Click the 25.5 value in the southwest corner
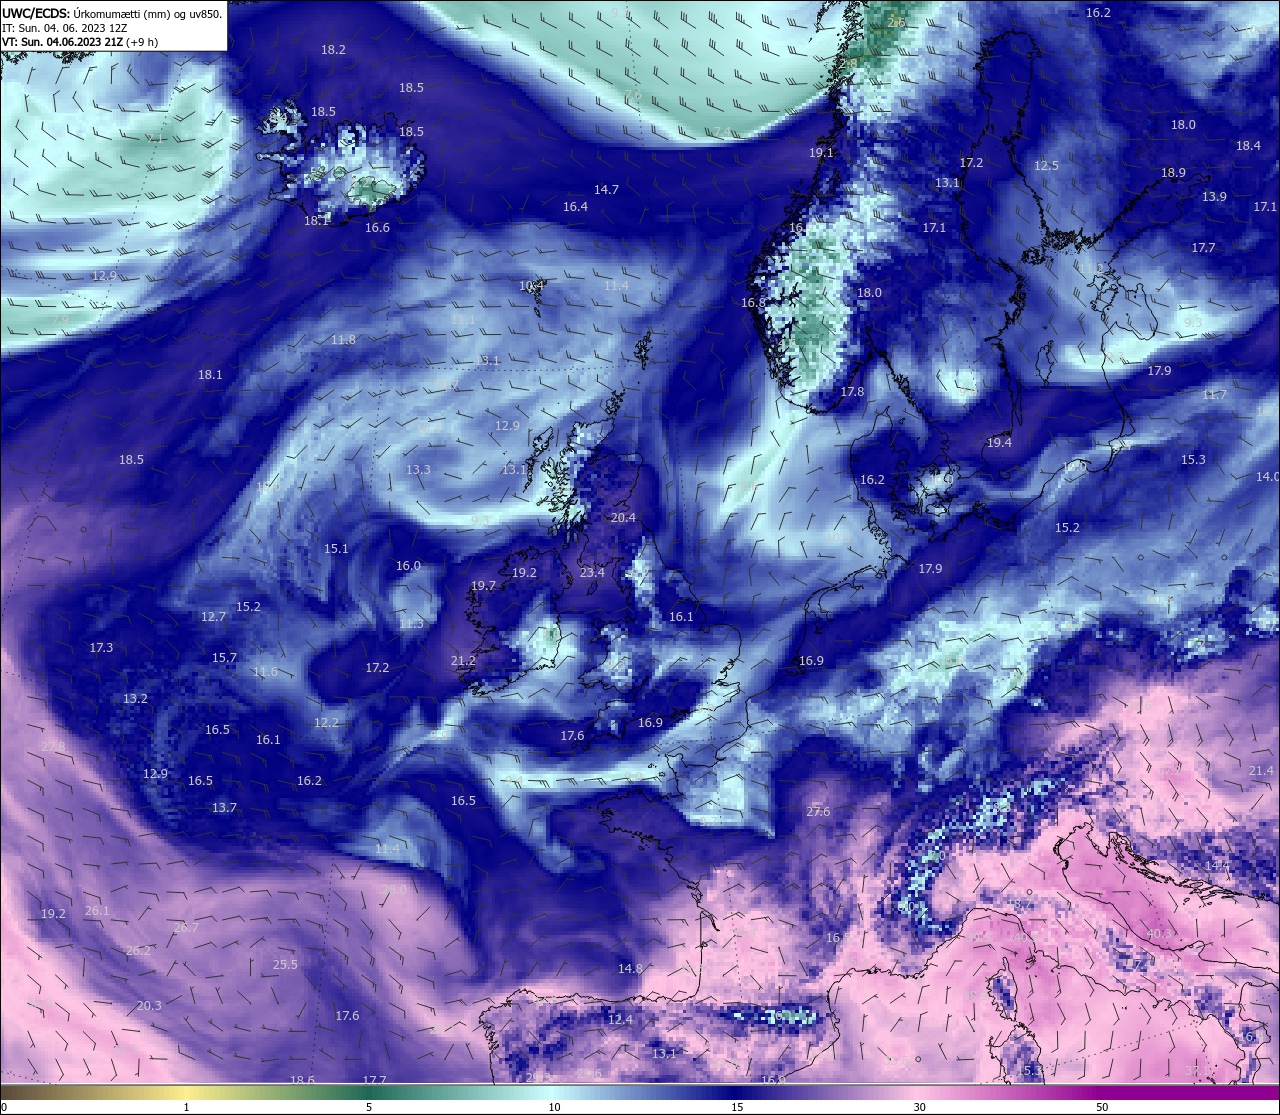Image resolution: width=1280 pixels, height=1115 pixels. (x=285, y=965)
